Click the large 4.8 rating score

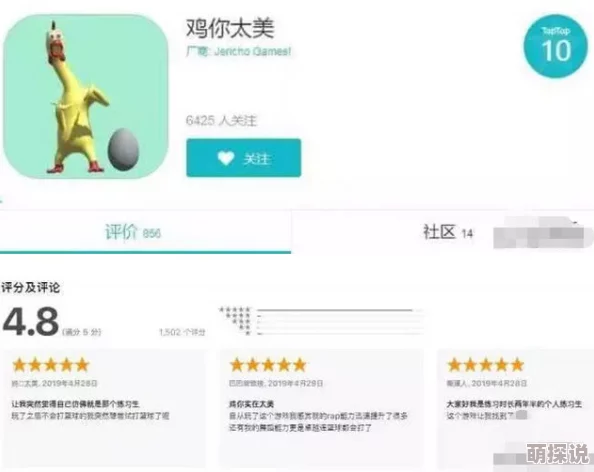coord(31,322)
